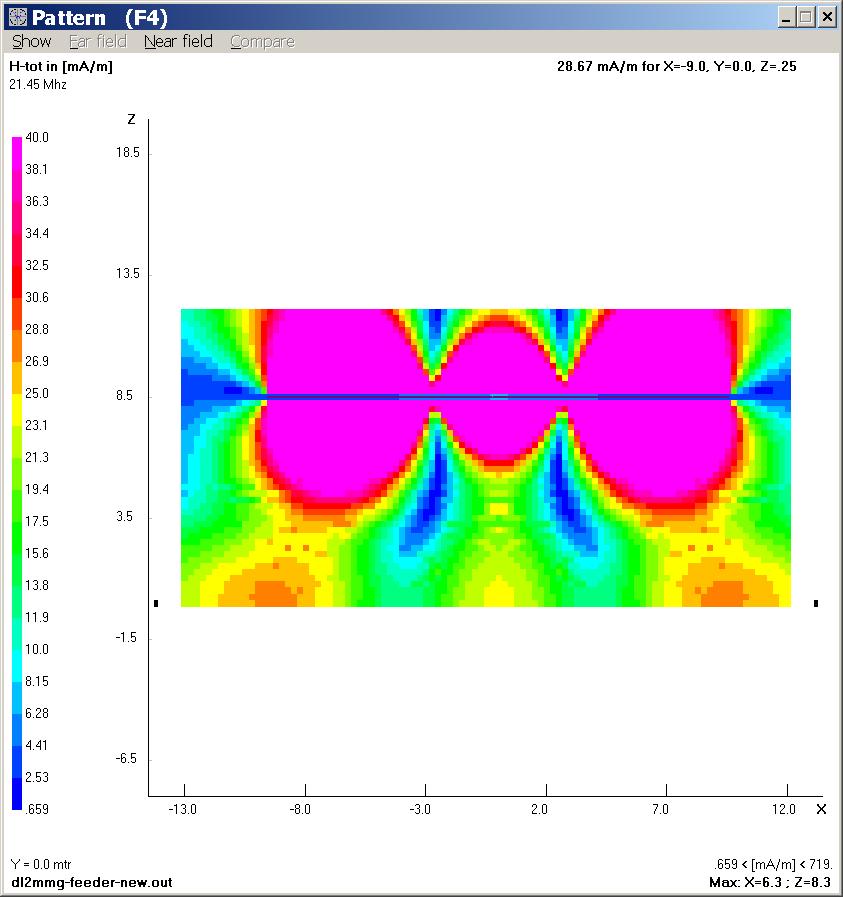Click the X axis value 2.0
The height and width of the screenshot is (897, 843).
coord(539,809)
